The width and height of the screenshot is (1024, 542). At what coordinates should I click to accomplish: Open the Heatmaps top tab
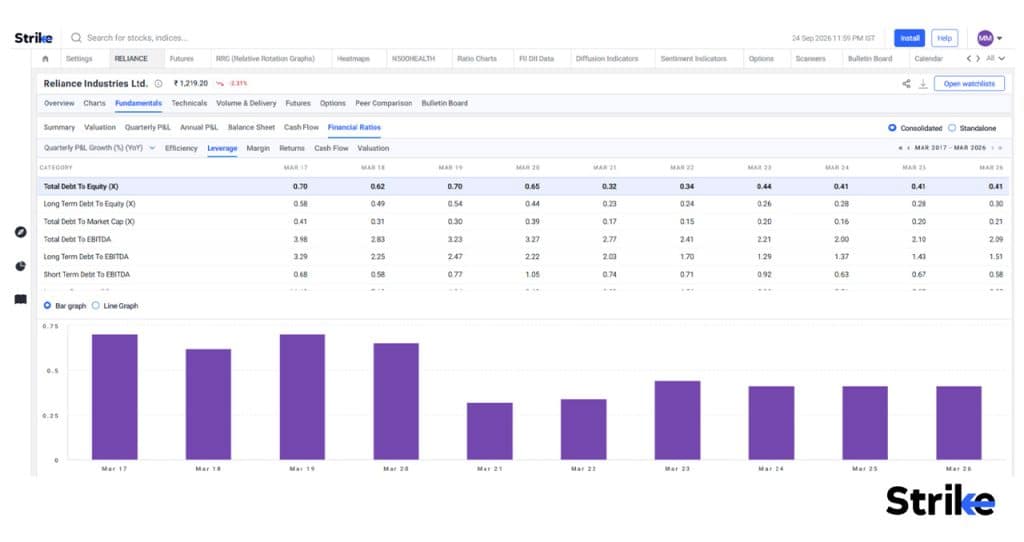coord(353,59)
